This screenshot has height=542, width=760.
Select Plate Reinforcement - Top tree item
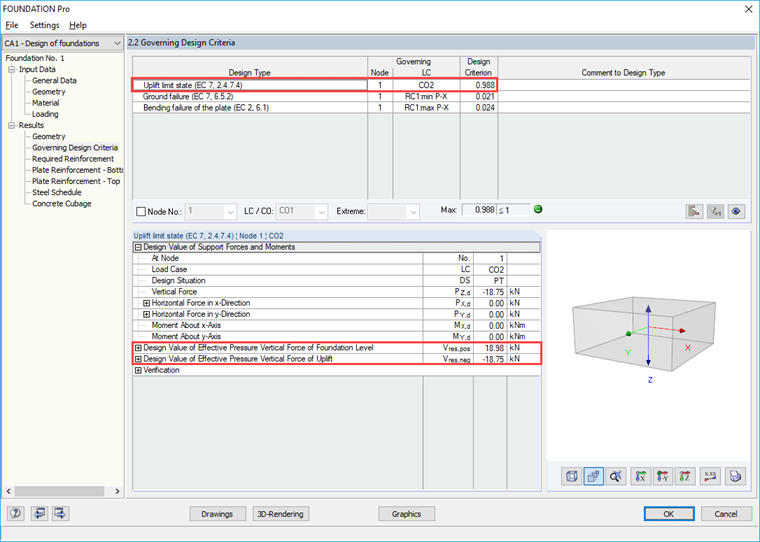tap(76, 181)
